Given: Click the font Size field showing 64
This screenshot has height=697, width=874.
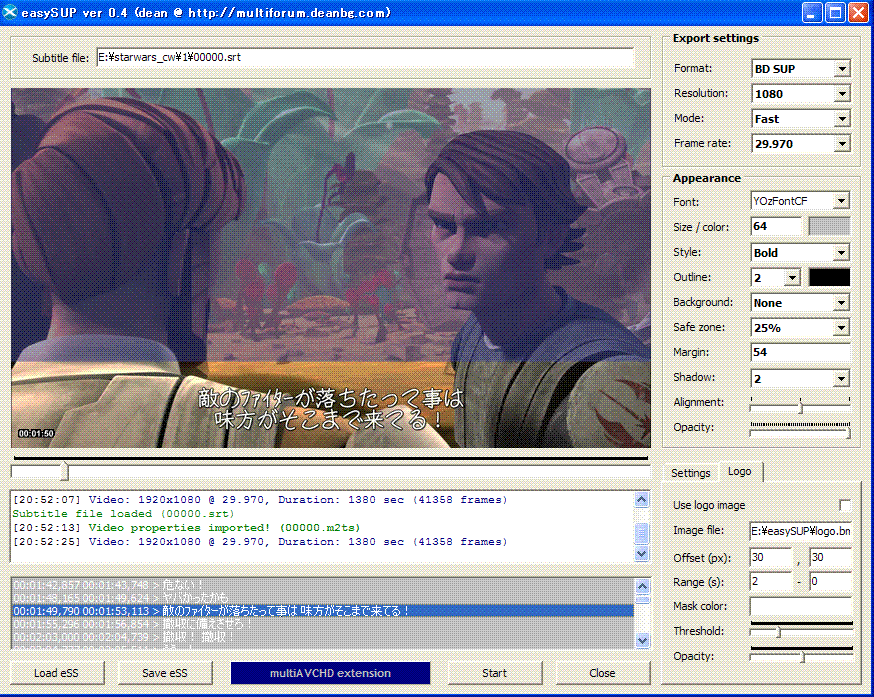Looking at the screenshot, I should (x=776, y=226).
